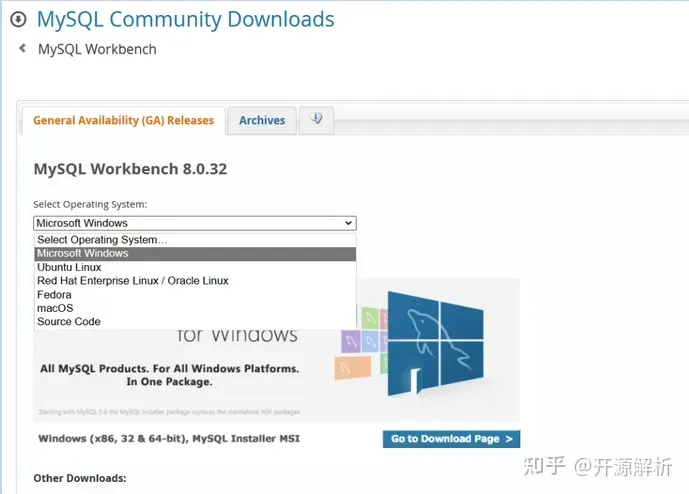
Task: Click 'Windows (x86, 32 & 64-bit), MySQL Installer MSI' text
Action: [169, 439]
